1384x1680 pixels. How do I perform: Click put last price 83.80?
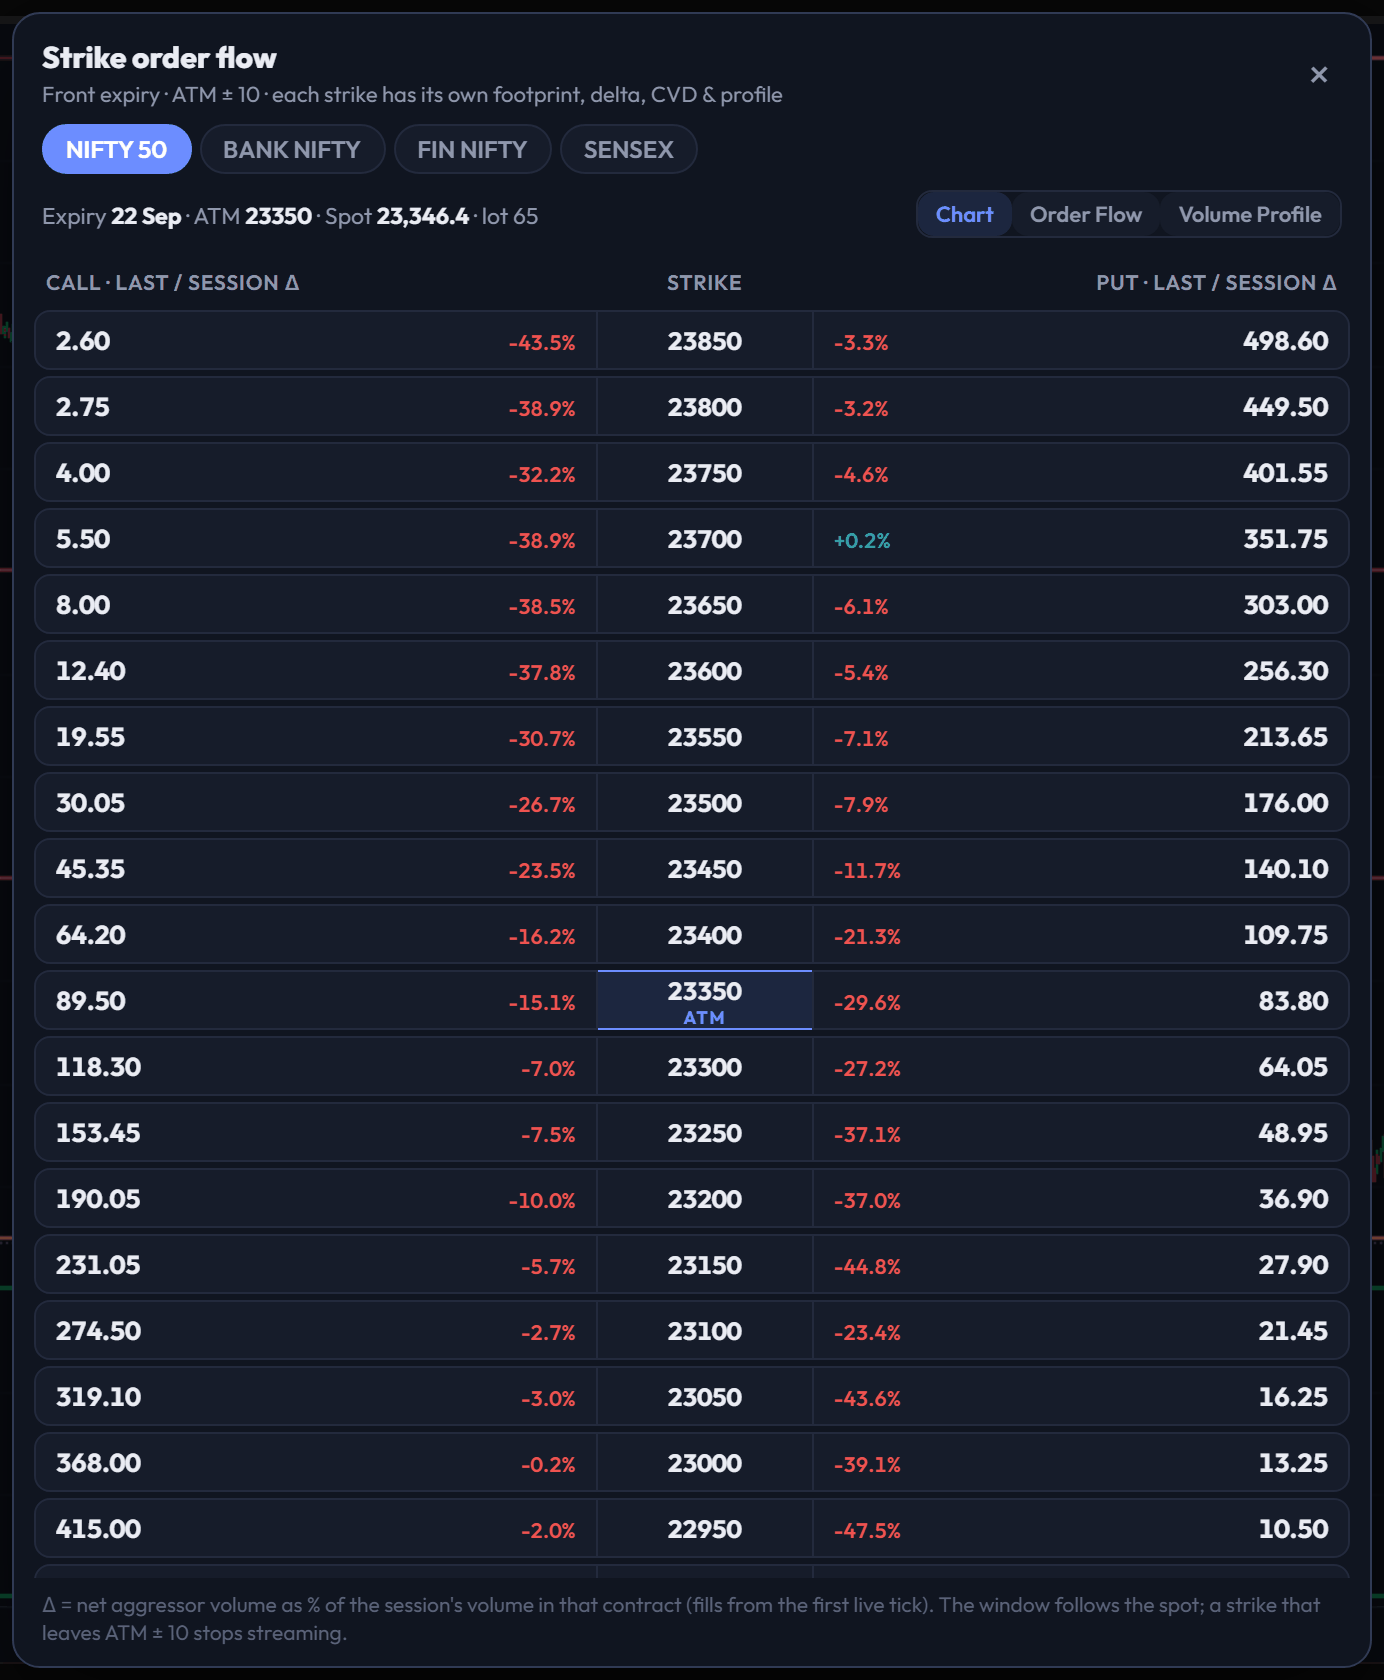click(x=1294, y=1001)
